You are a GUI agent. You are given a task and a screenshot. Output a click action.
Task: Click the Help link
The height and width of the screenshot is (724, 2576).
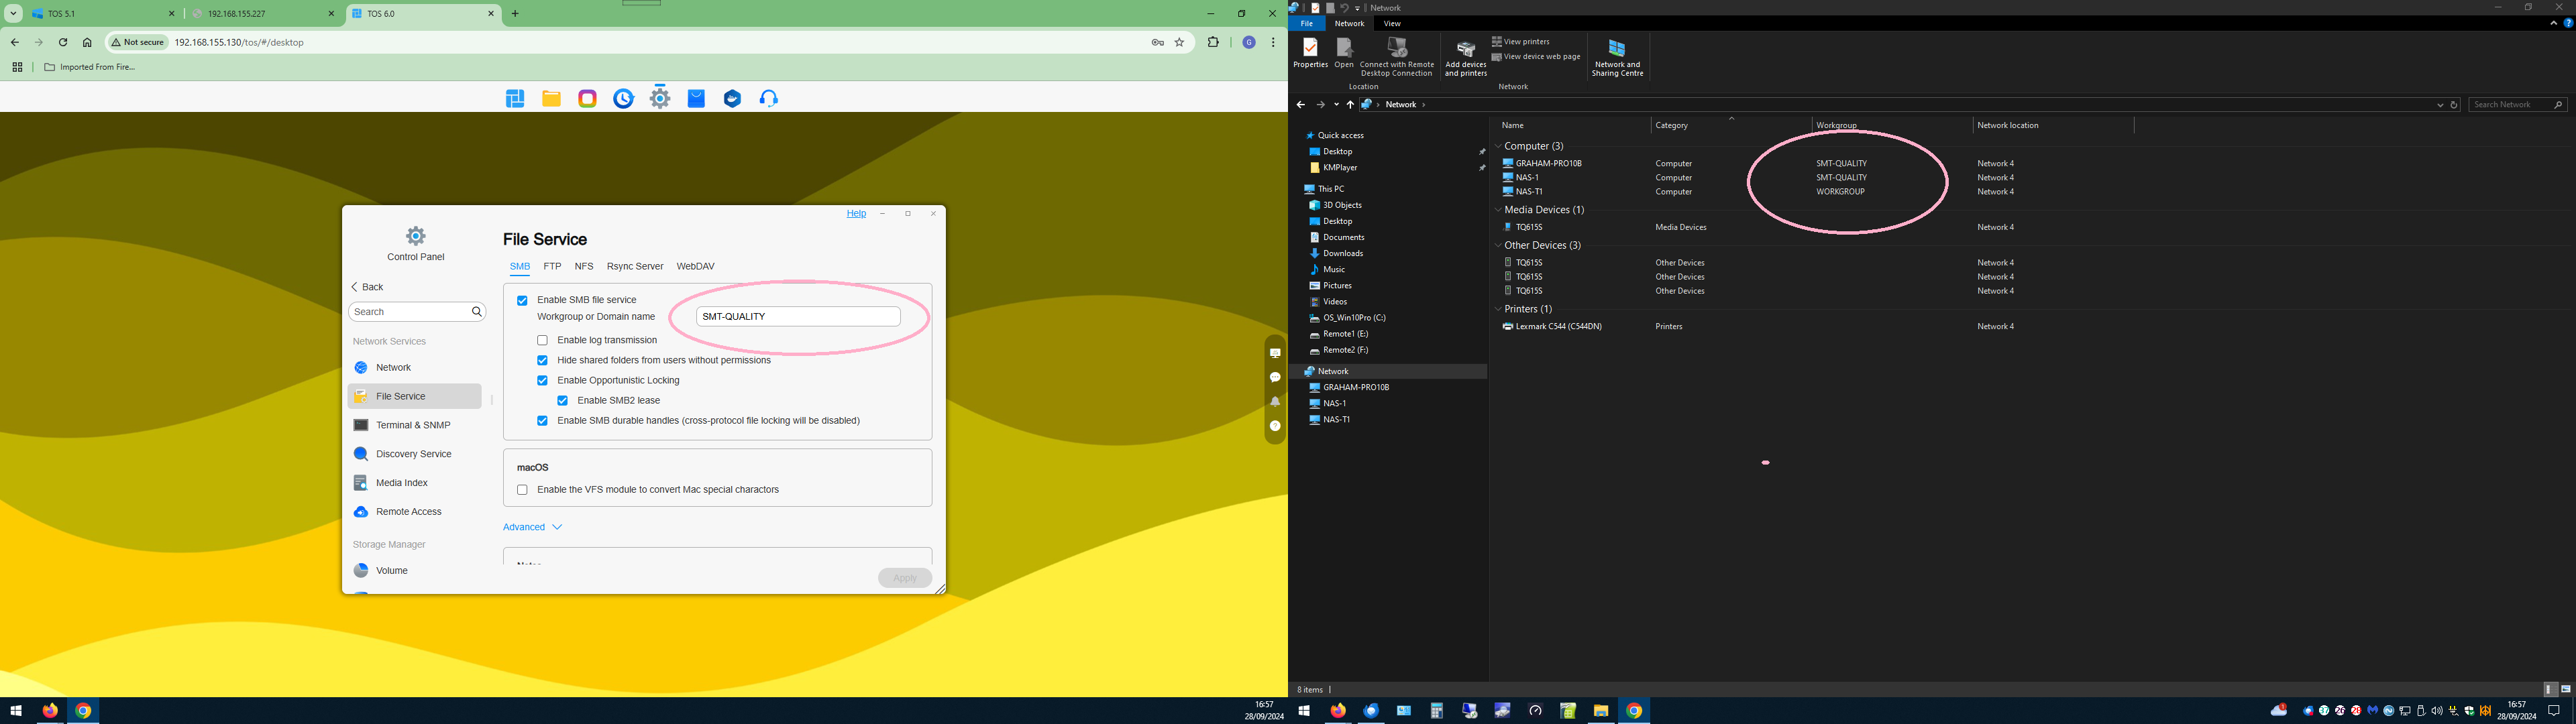856,213
